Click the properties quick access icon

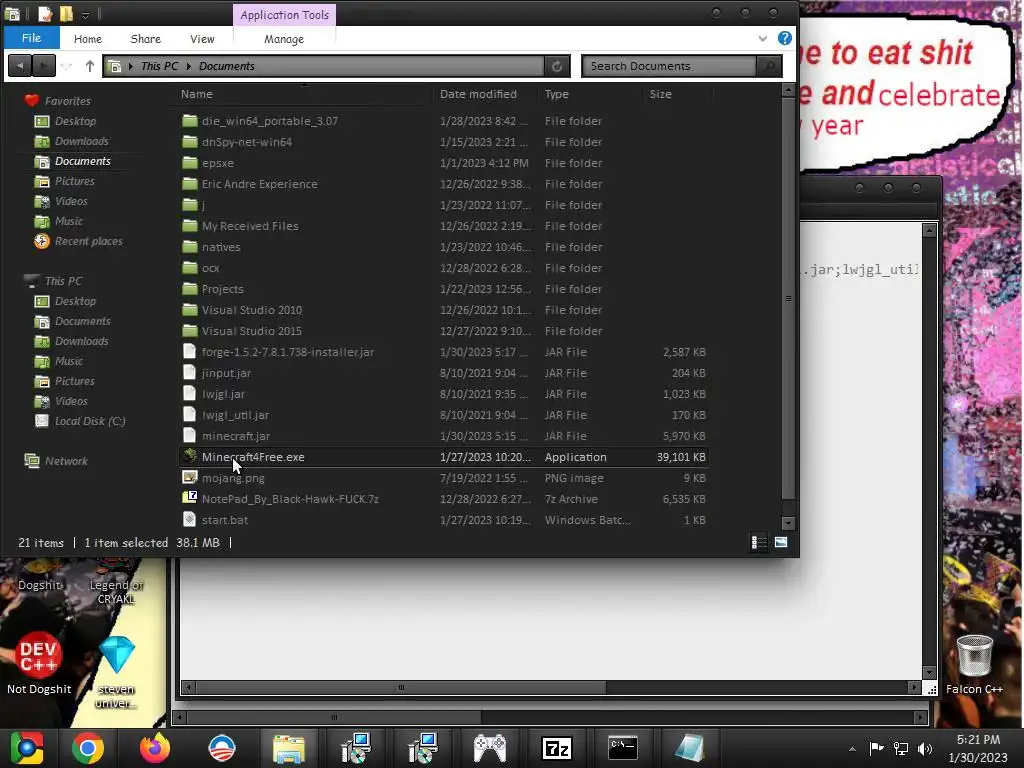(x=44, y=14)
